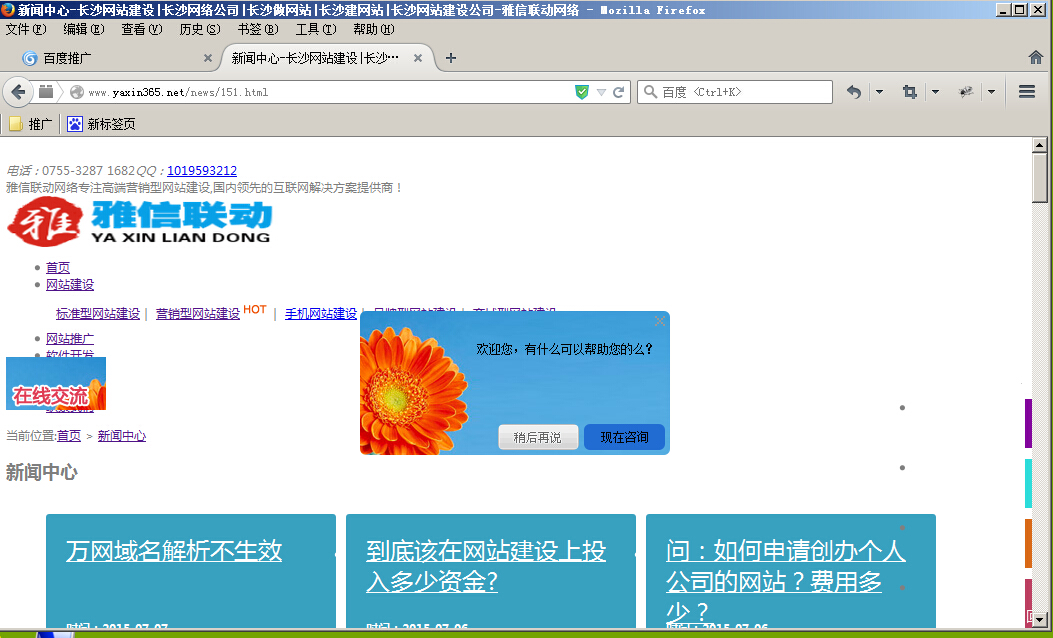Open dropdown next to the crop icon
This screenshot has height=638, width=1053.
(935, 92)
